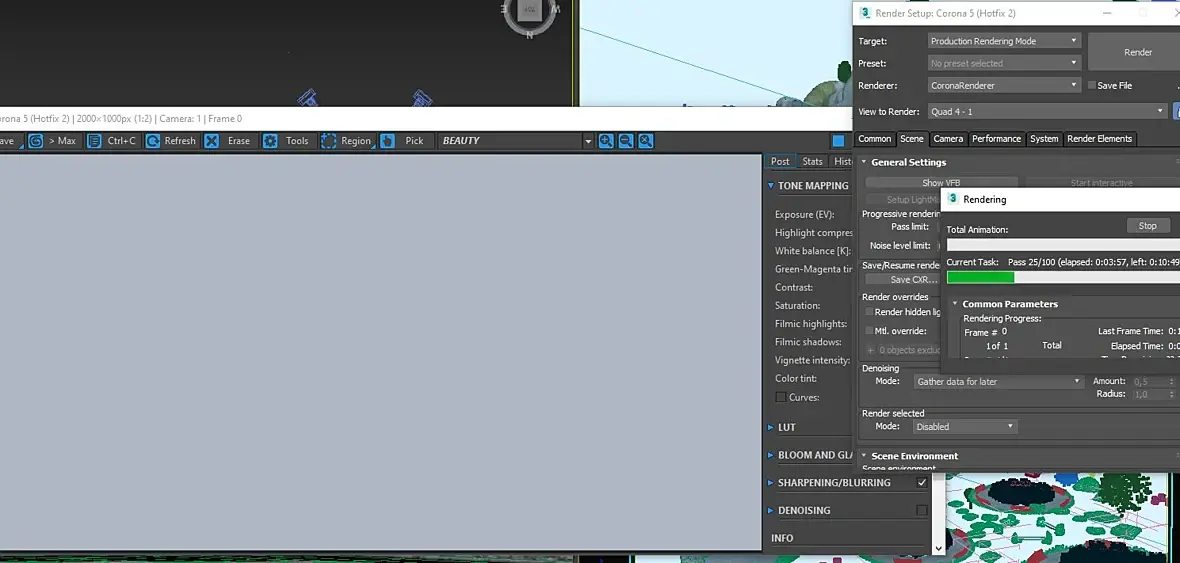The height and width of the screenshot is (563, 1180).
Task: Enable the Mtl. override checkbox
Action: click(x=868, y=330)
